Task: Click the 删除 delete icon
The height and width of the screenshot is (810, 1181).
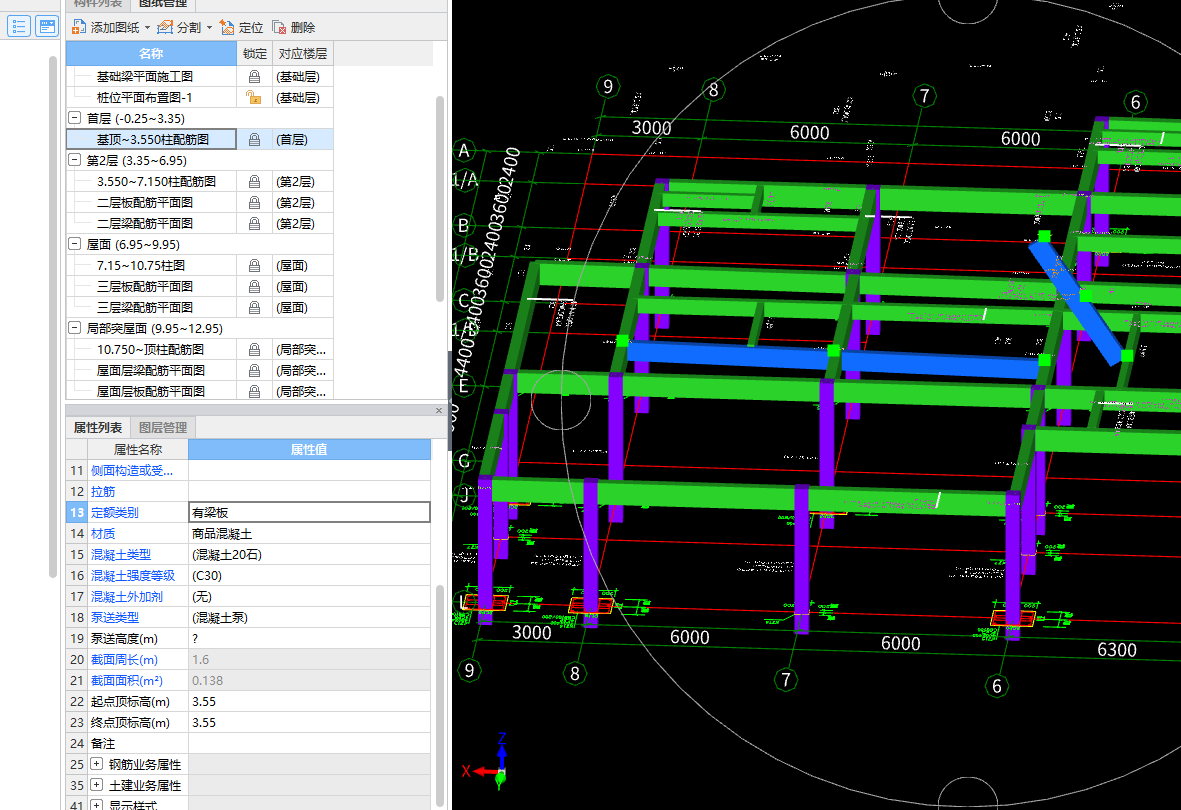Action: click(279, 28)
